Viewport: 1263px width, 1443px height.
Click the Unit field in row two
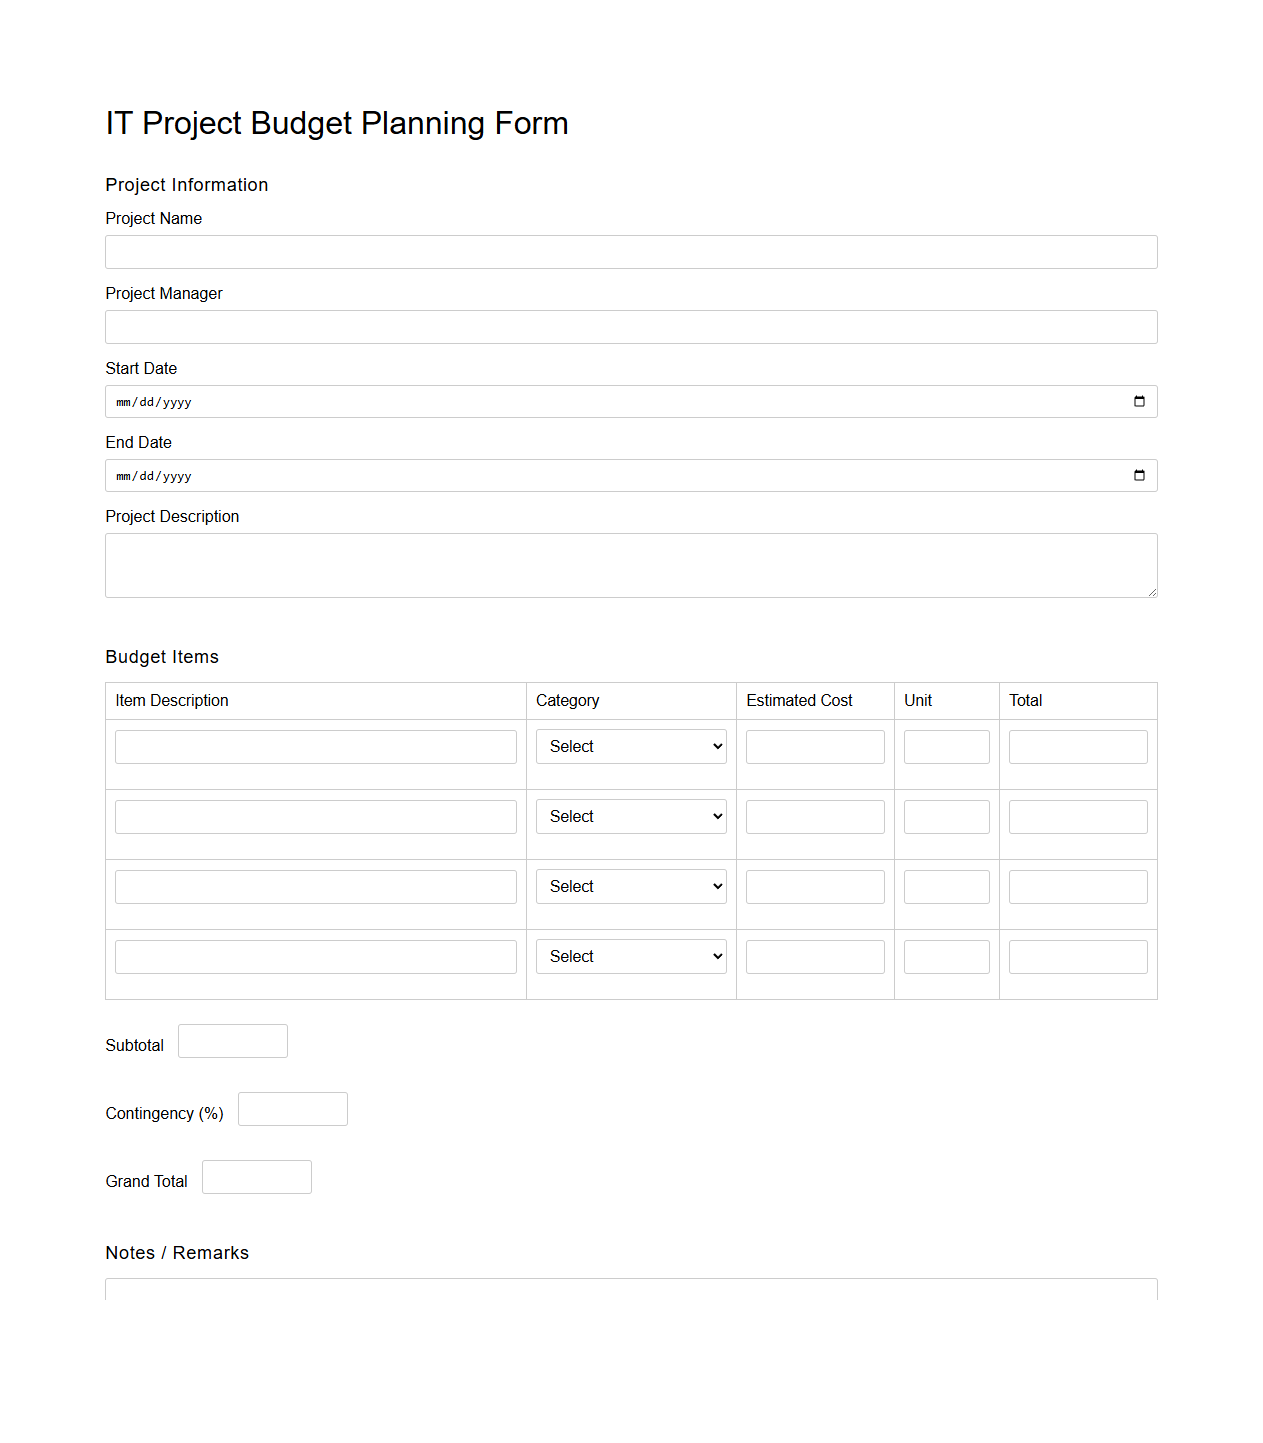tap(945, 816)
